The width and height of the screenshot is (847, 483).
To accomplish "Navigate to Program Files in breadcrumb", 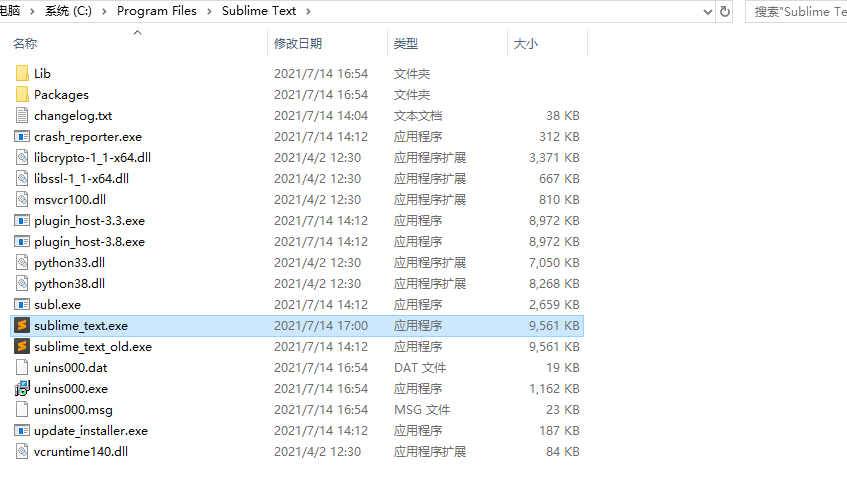I will pyautogui.click(x=156, y=11).
